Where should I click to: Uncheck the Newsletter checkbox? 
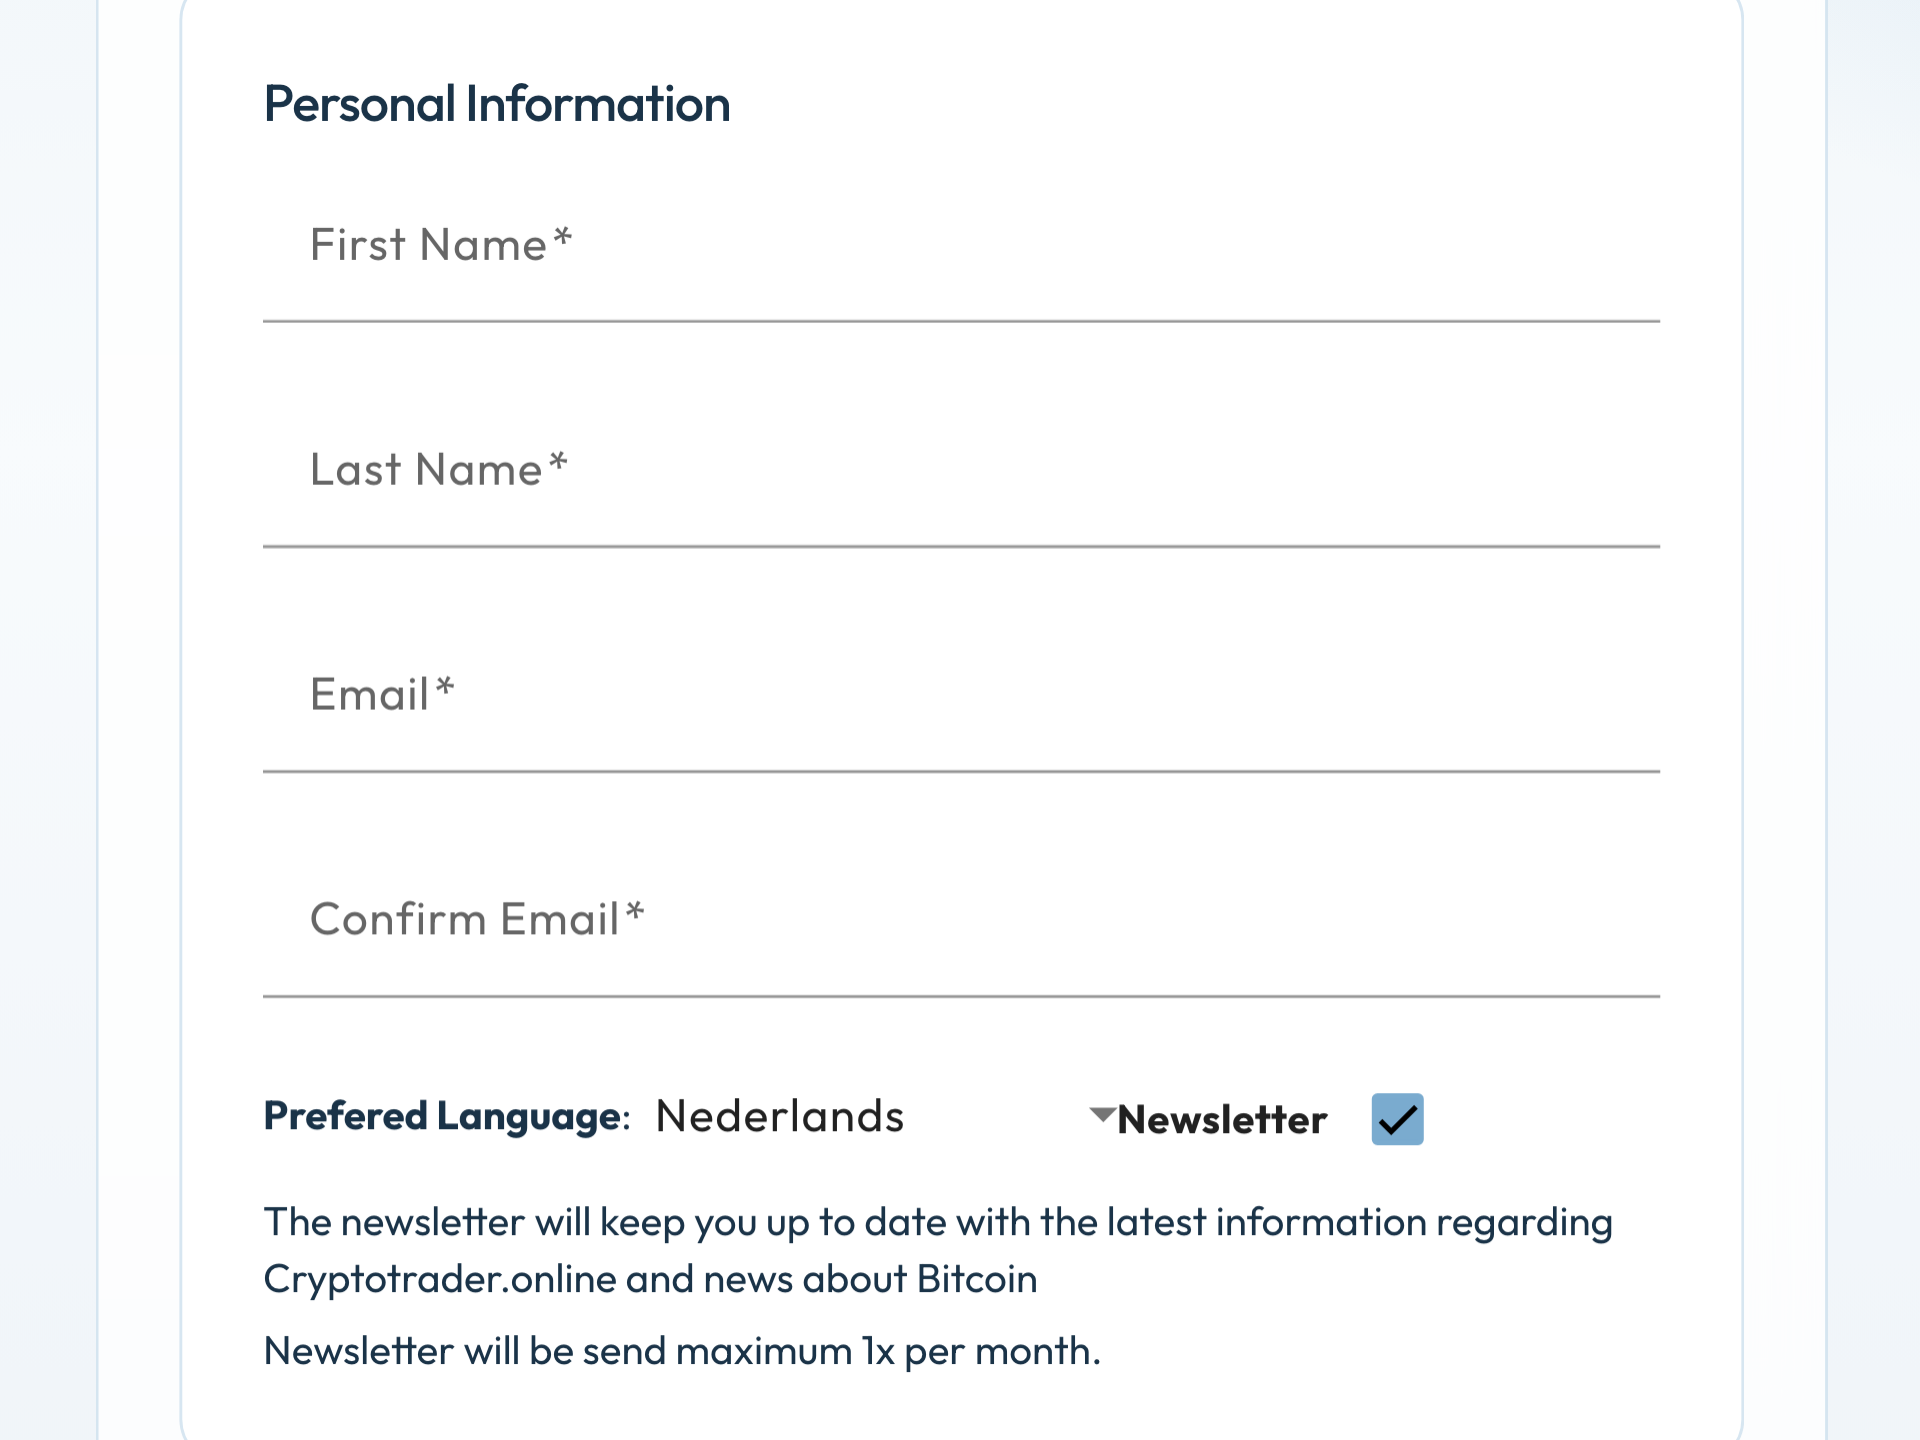[1397, 1119]
